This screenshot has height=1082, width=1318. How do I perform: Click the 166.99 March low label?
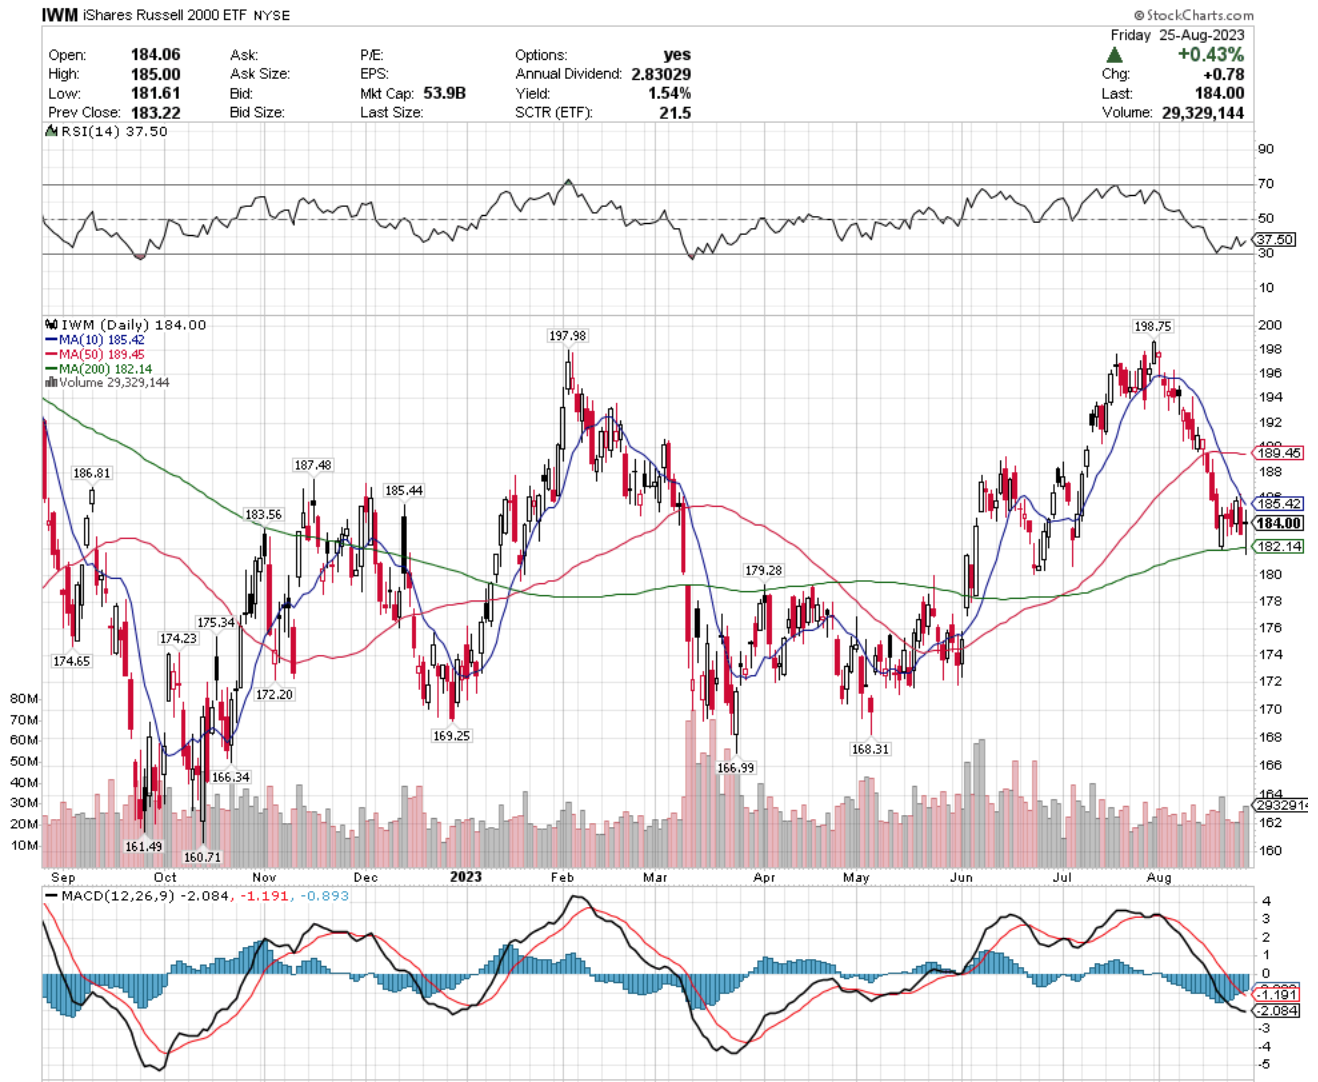[736, 768]
